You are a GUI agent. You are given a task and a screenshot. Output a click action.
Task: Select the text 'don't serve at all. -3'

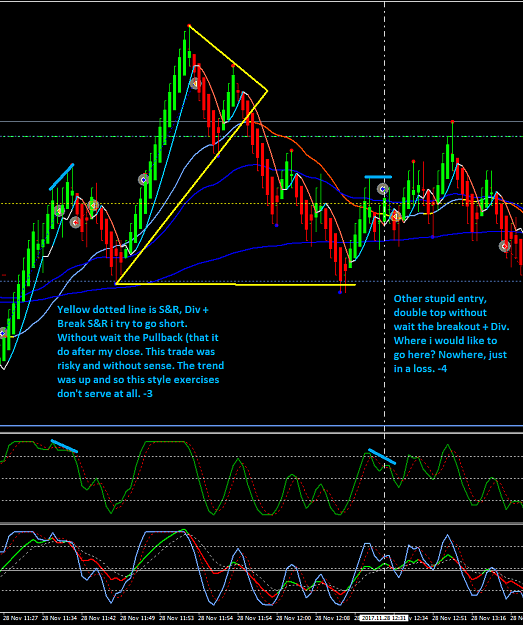point(105,393)
